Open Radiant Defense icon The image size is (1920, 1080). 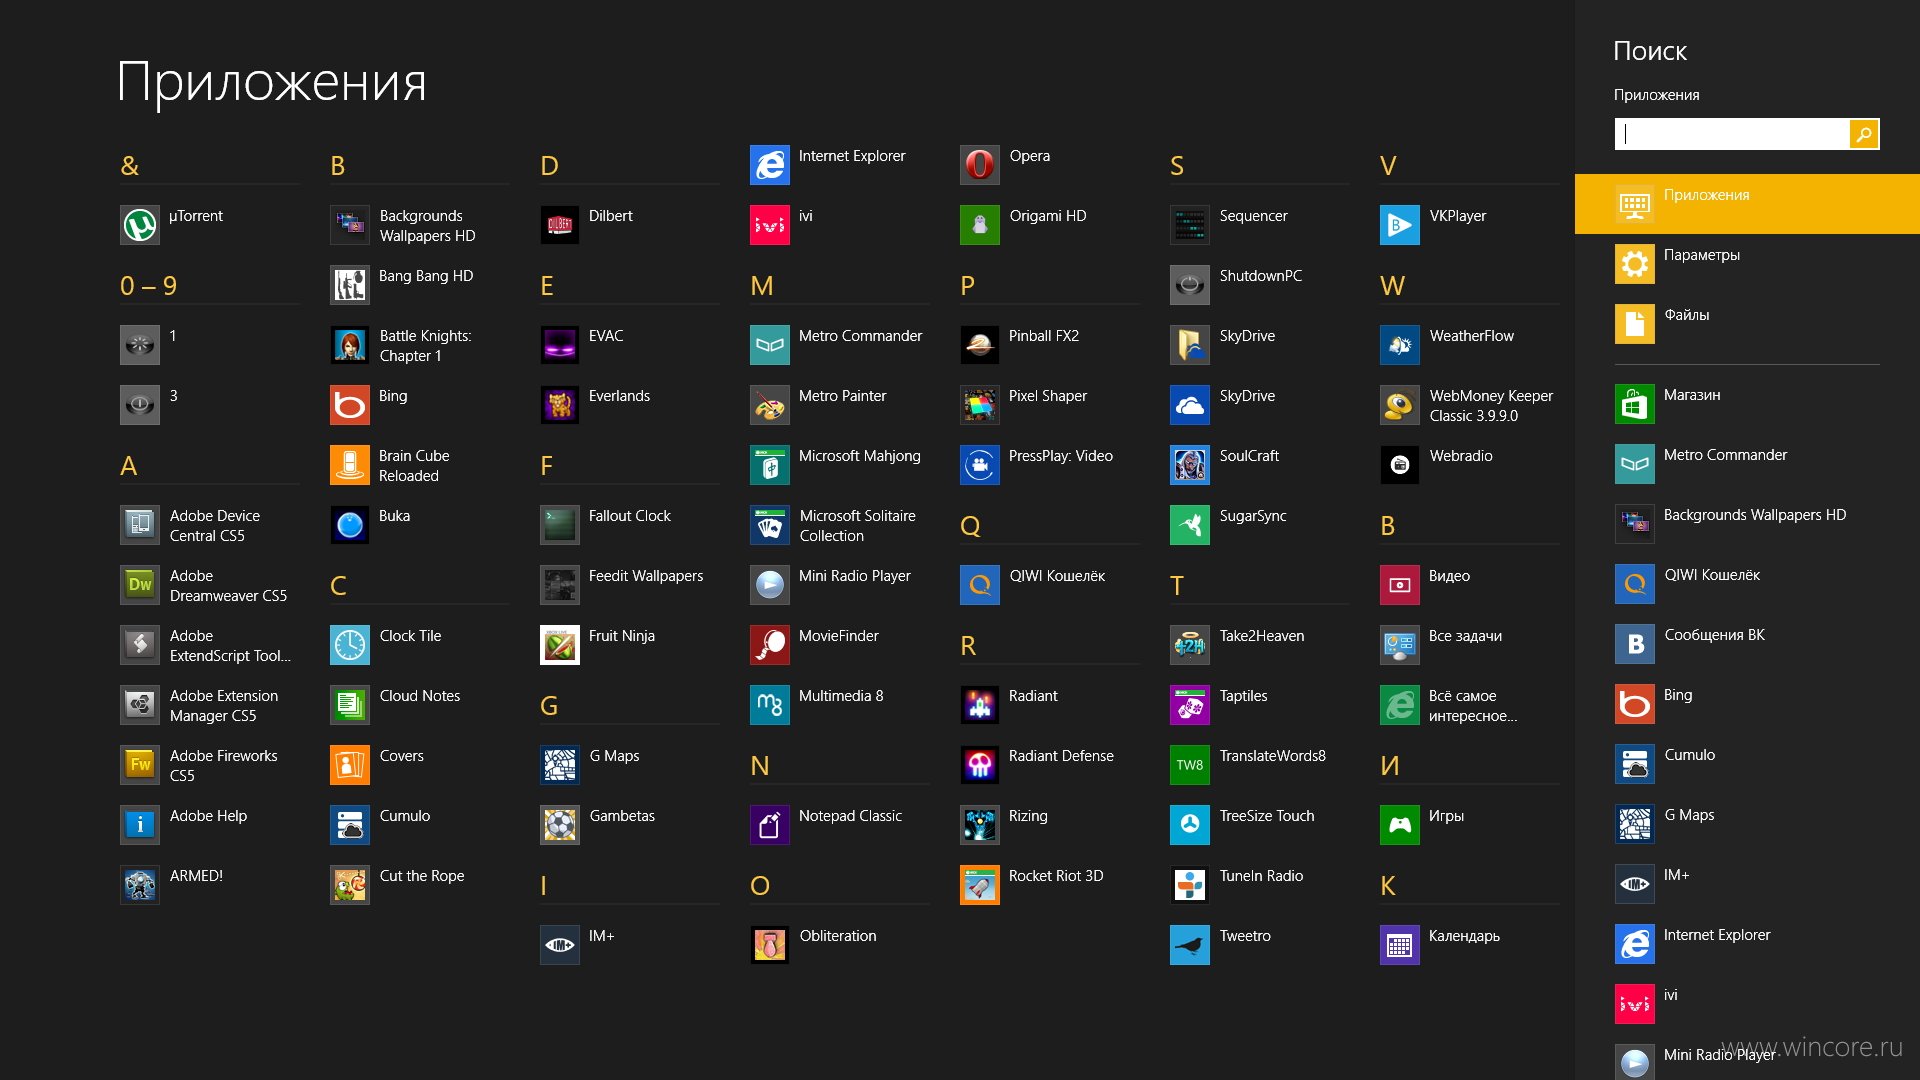tap(980, 765)
